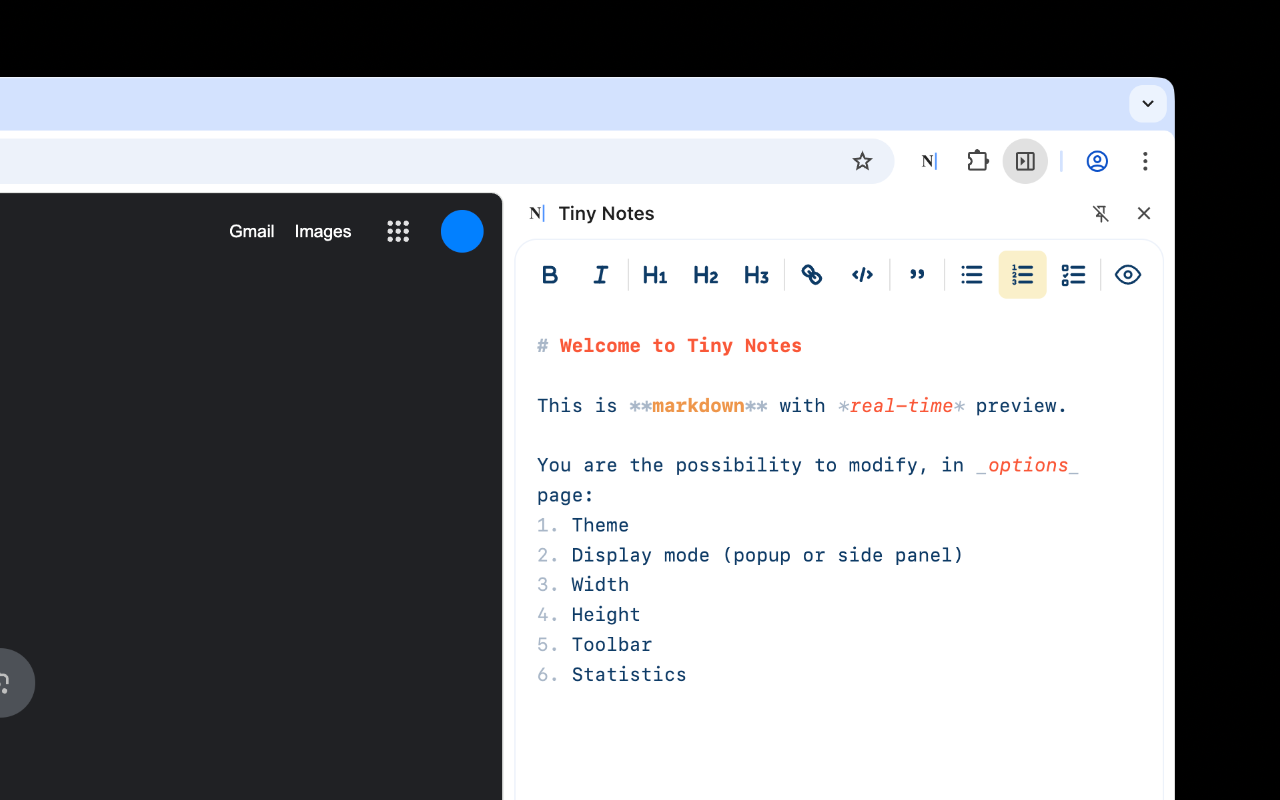Insert a code block
This screenshot has width=1280, height=800.
coord(862,275)
